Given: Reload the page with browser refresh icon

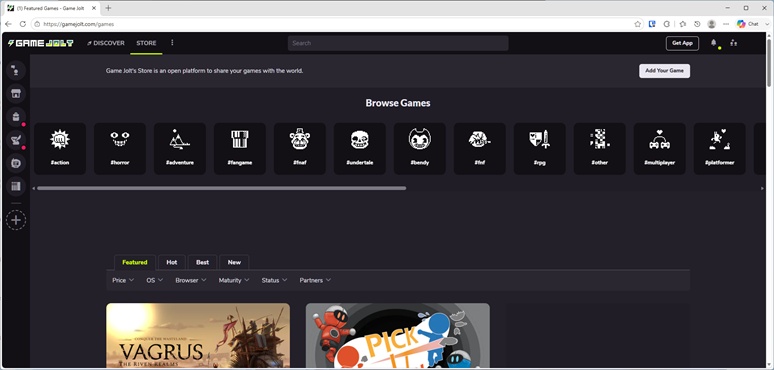Looking at the screenshot, I should pos(23,24).
